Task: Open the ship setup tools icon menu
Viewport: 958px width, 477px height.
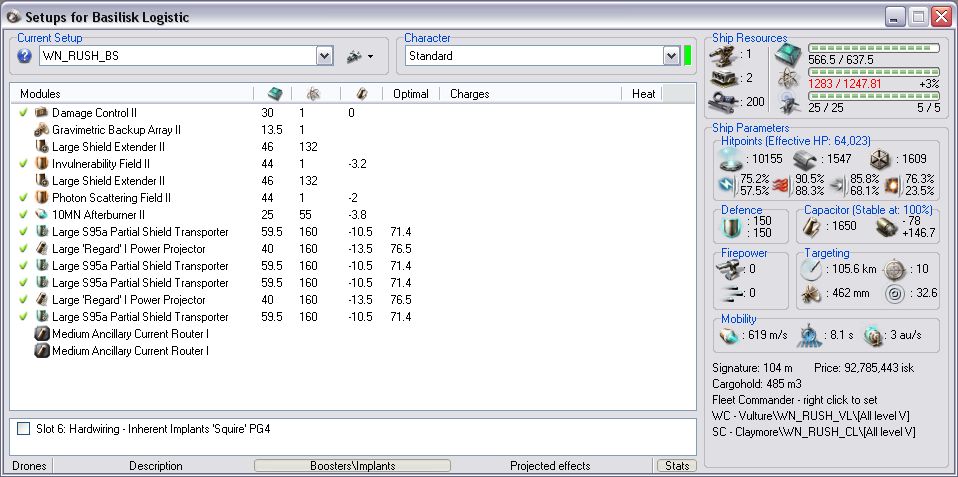Action: coord(360,56)
